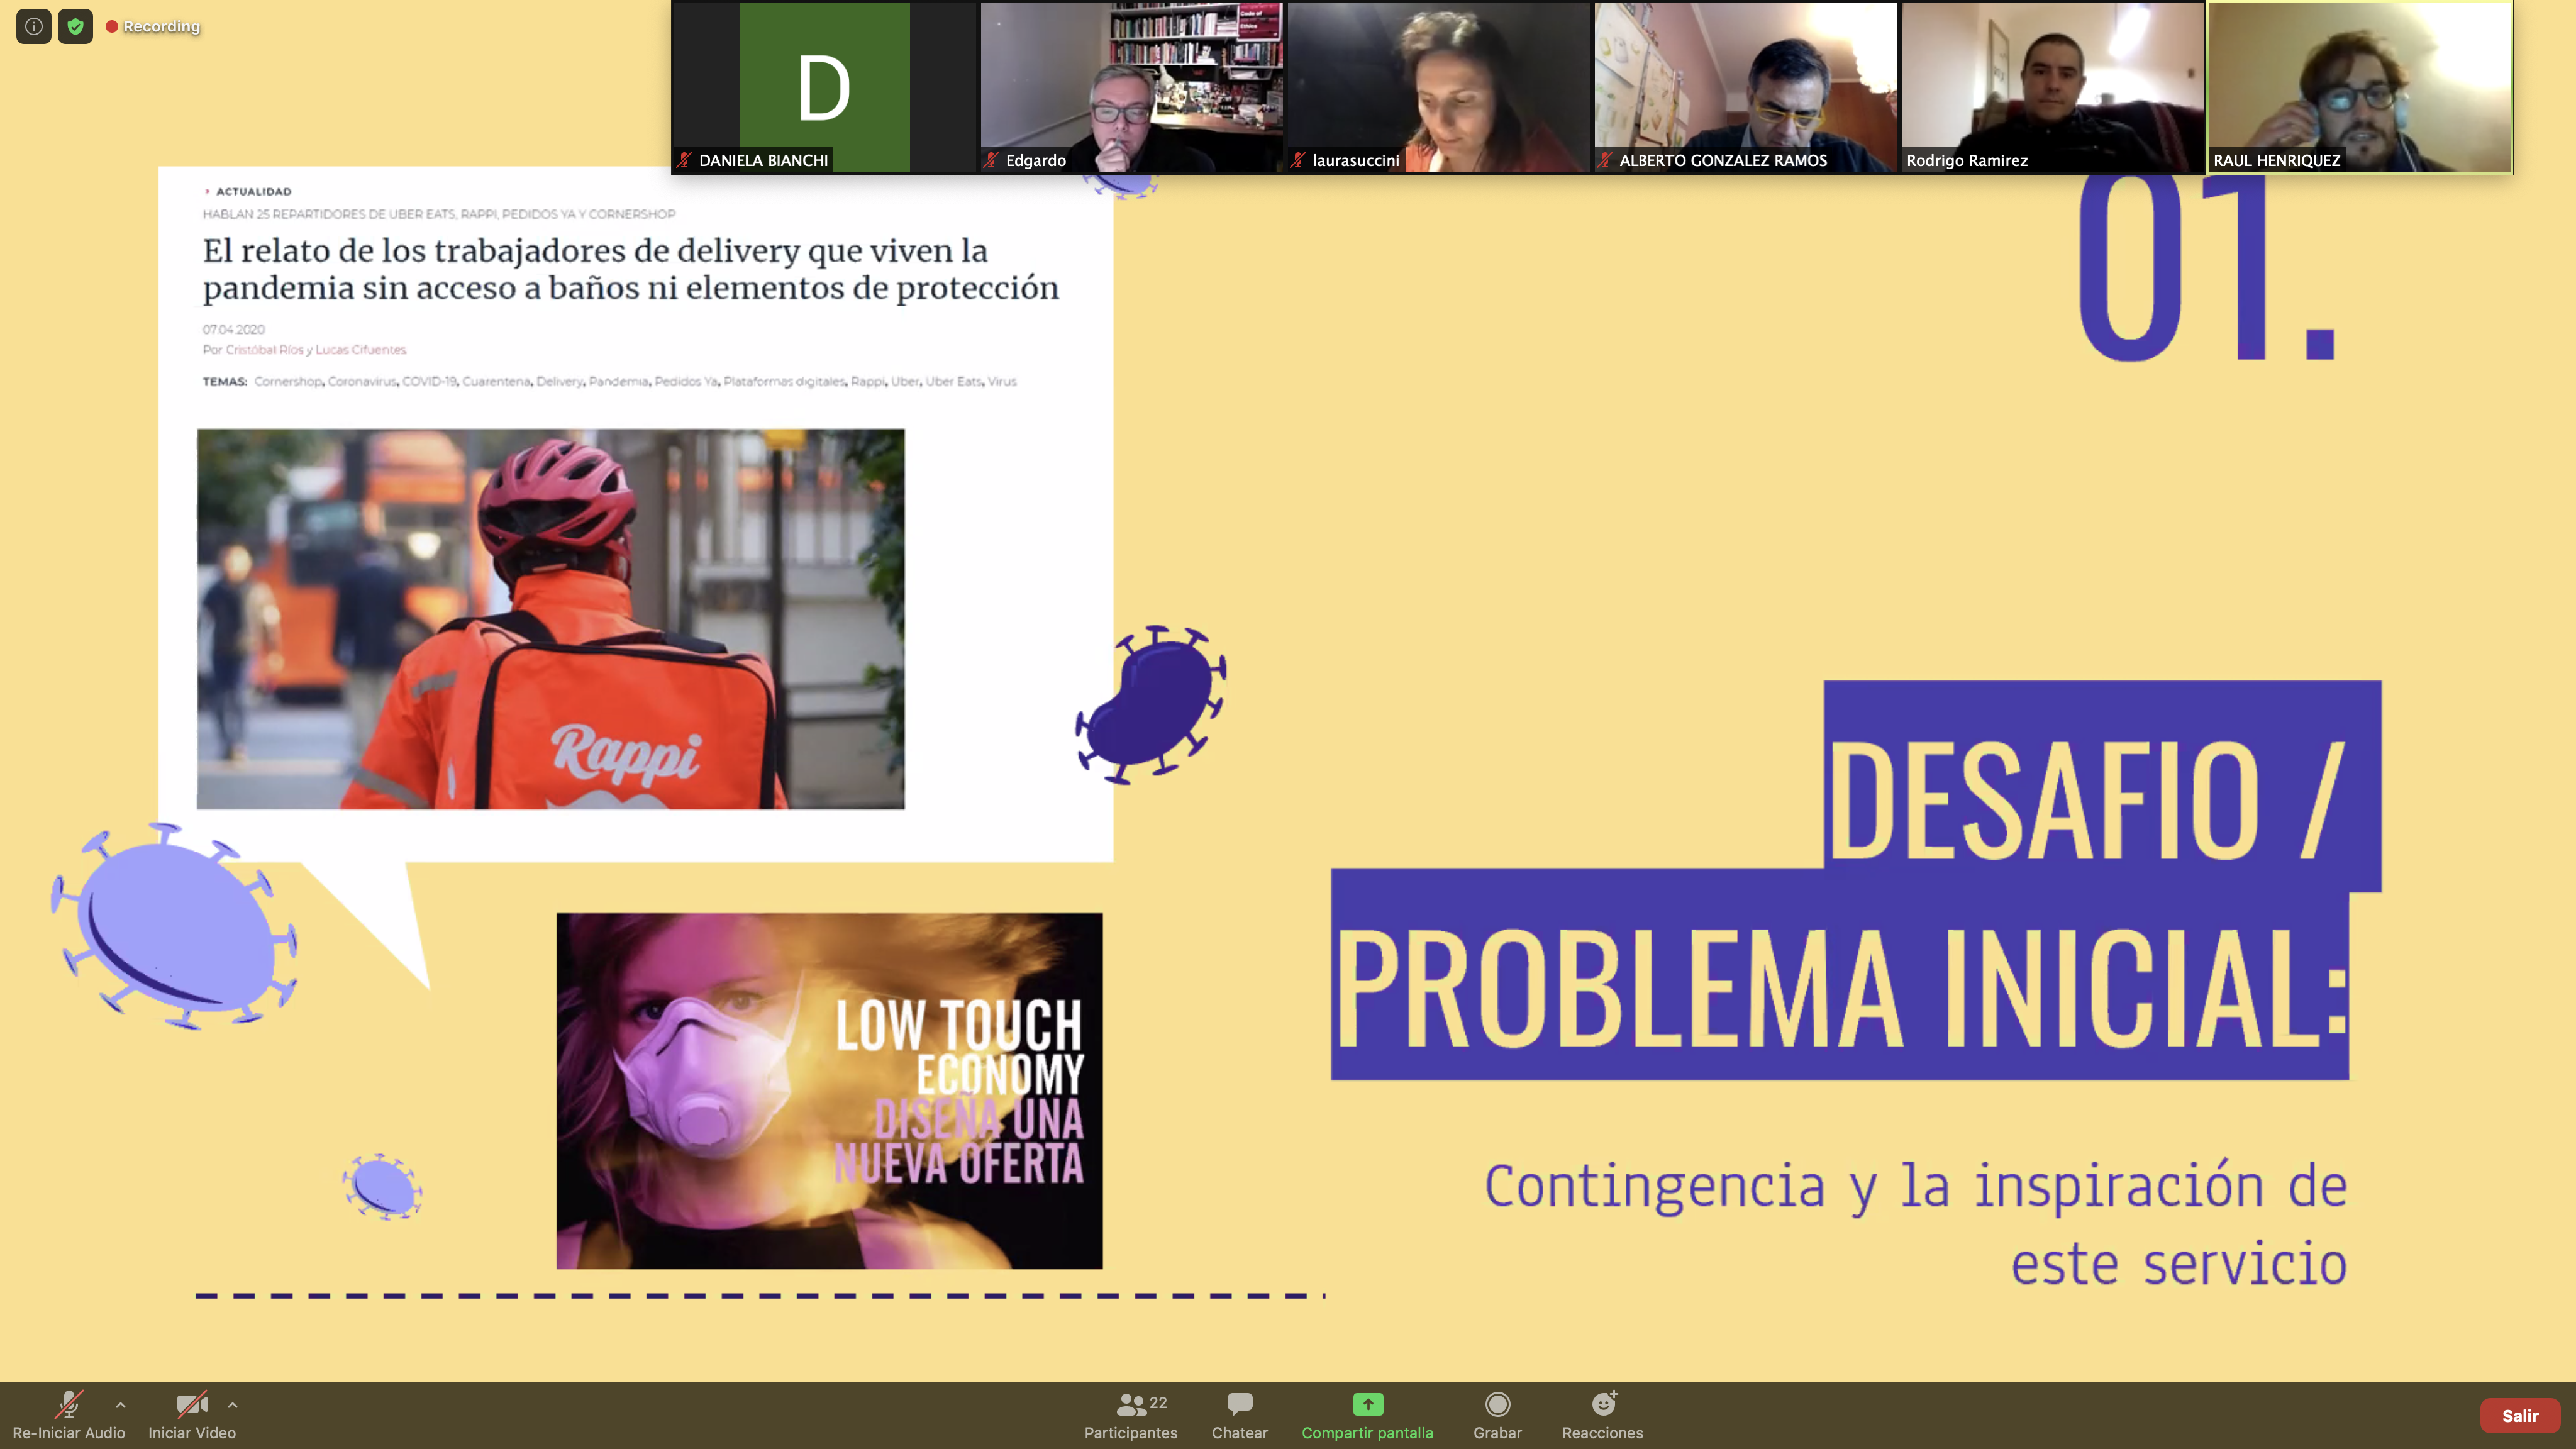2576x1449 pixels.
Task: Click the red Recording indicator
Action: pyautogui.click(x=153, y=26)
